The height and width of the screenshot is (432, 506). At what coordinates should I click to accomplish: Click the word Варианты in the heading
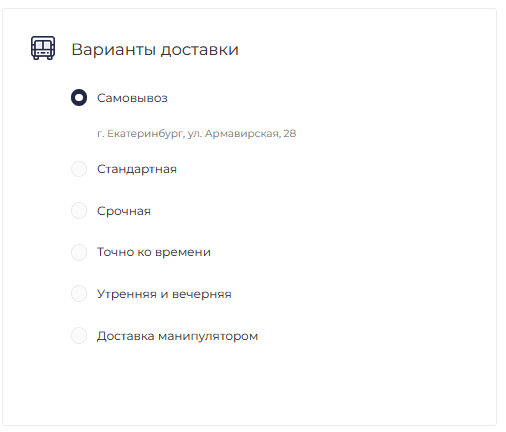[114, 50]
